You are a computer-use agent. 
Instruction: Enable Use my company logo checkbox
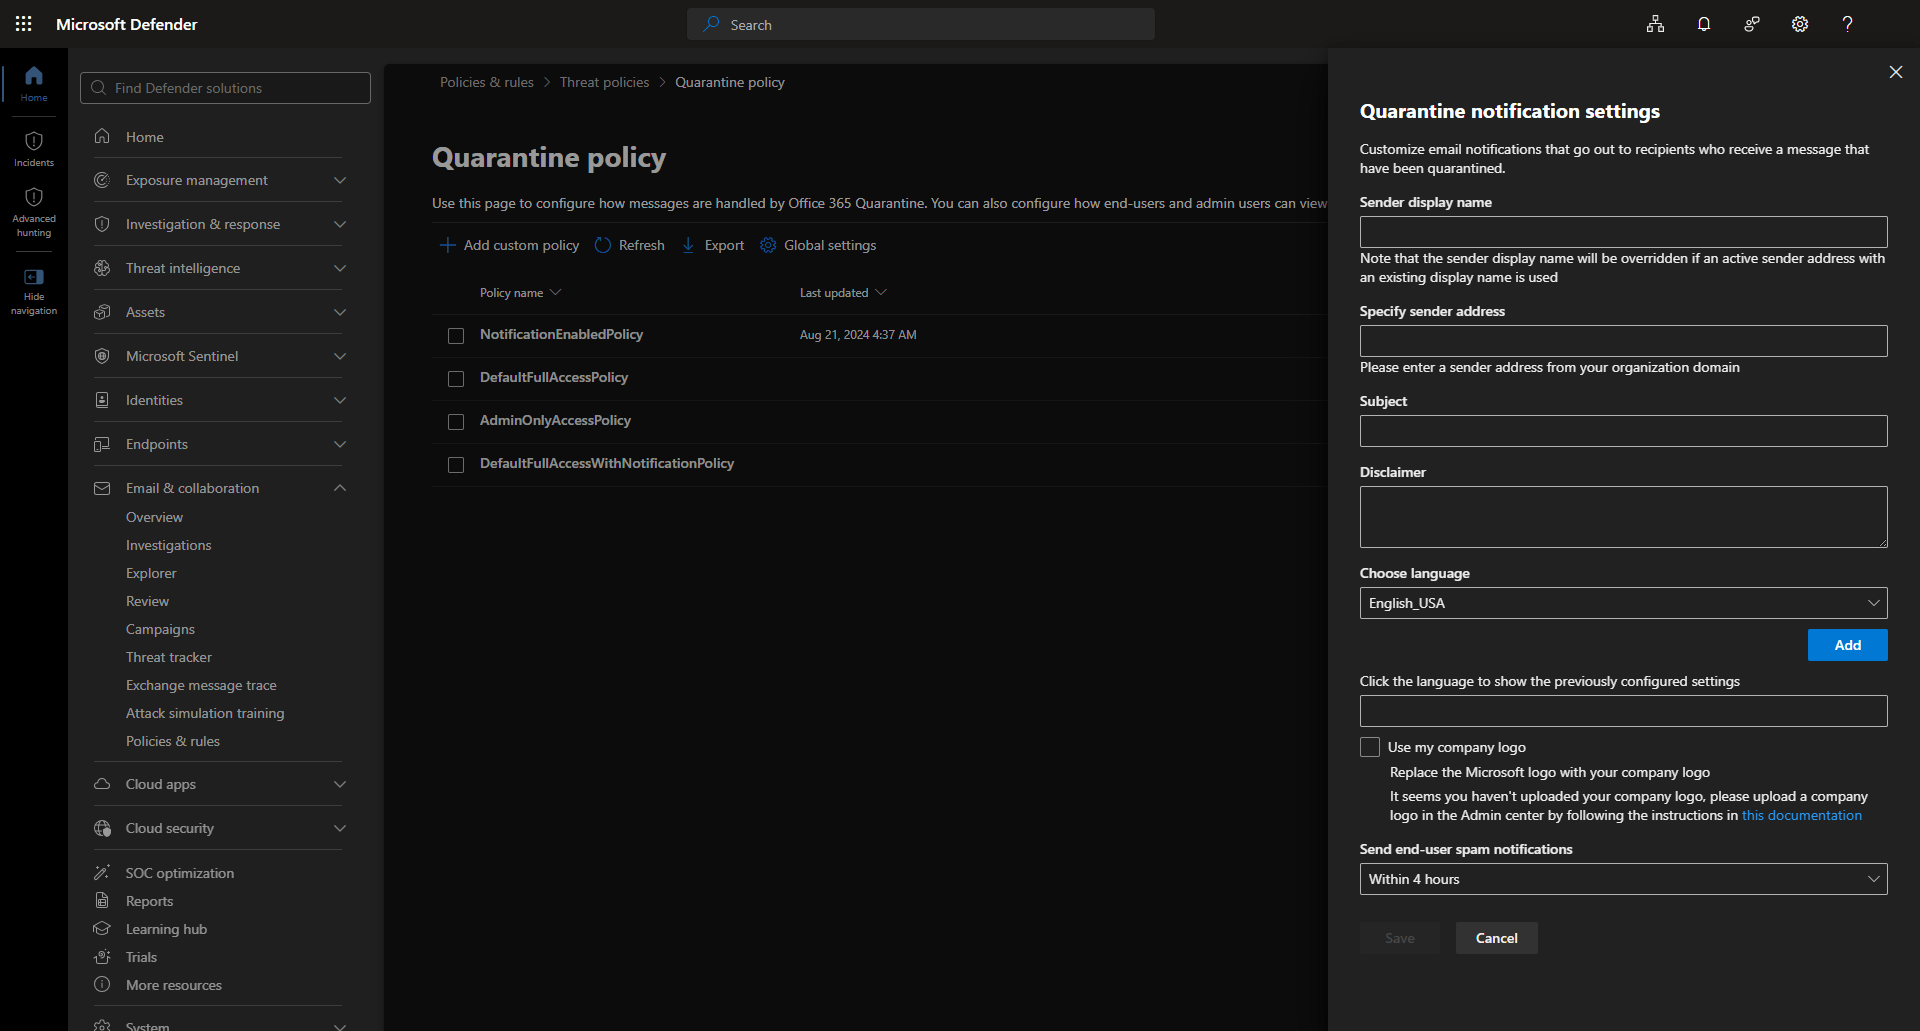coord(1370,747)
